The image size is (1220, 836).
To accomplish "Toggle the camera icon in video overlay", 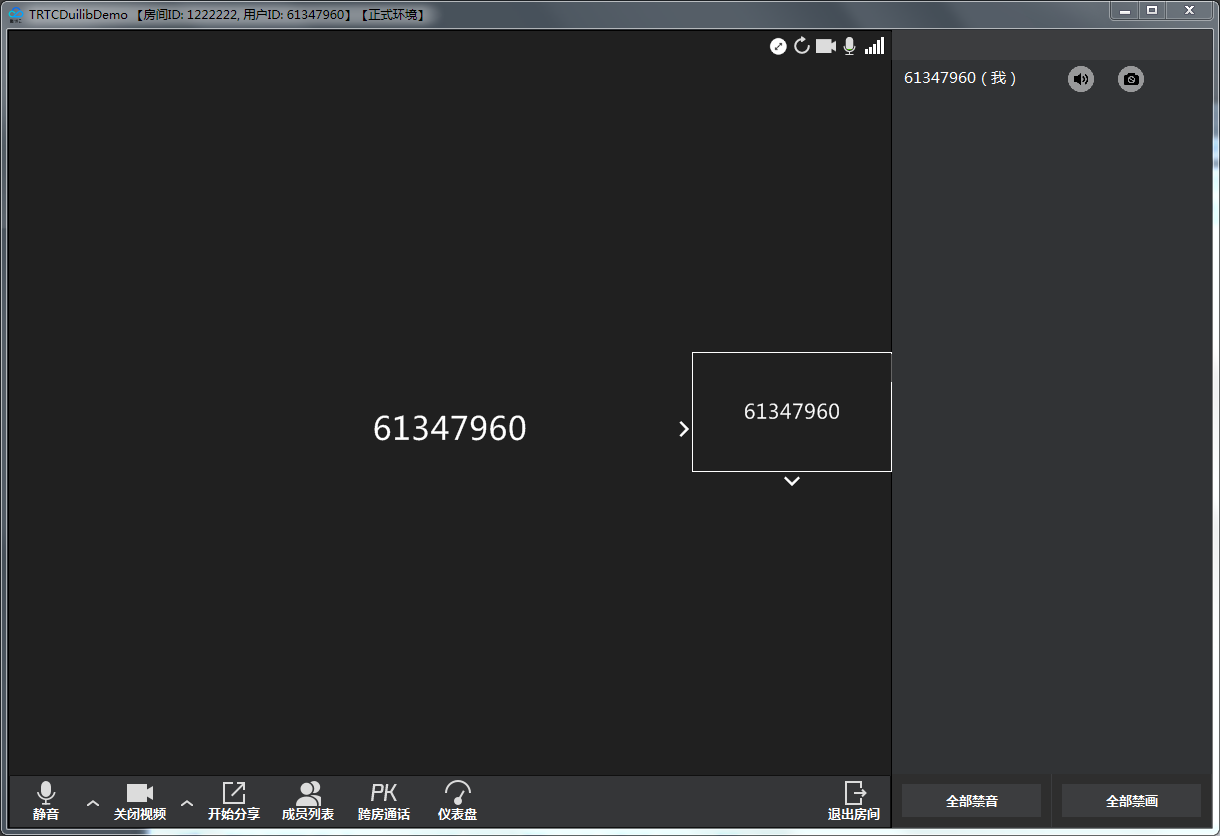I will point(826,46).
